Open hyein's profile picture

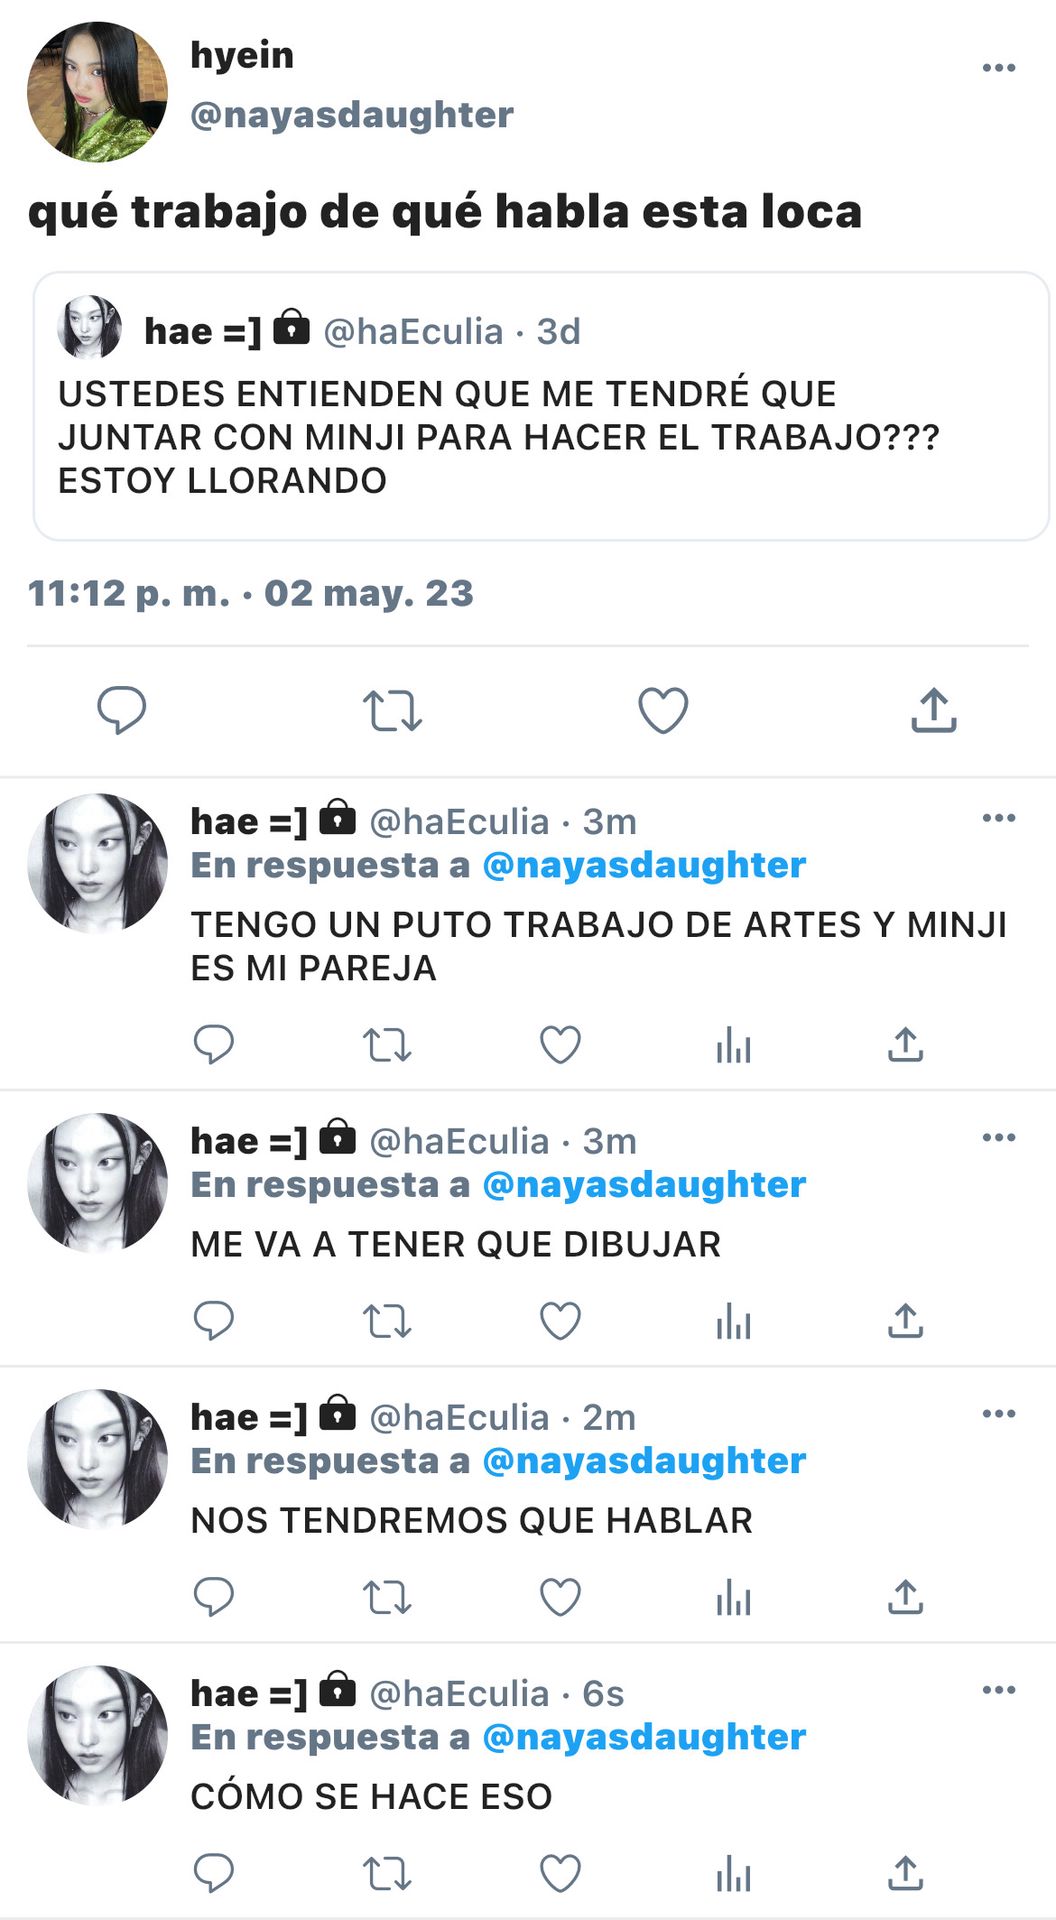click(x=97, y=92)
